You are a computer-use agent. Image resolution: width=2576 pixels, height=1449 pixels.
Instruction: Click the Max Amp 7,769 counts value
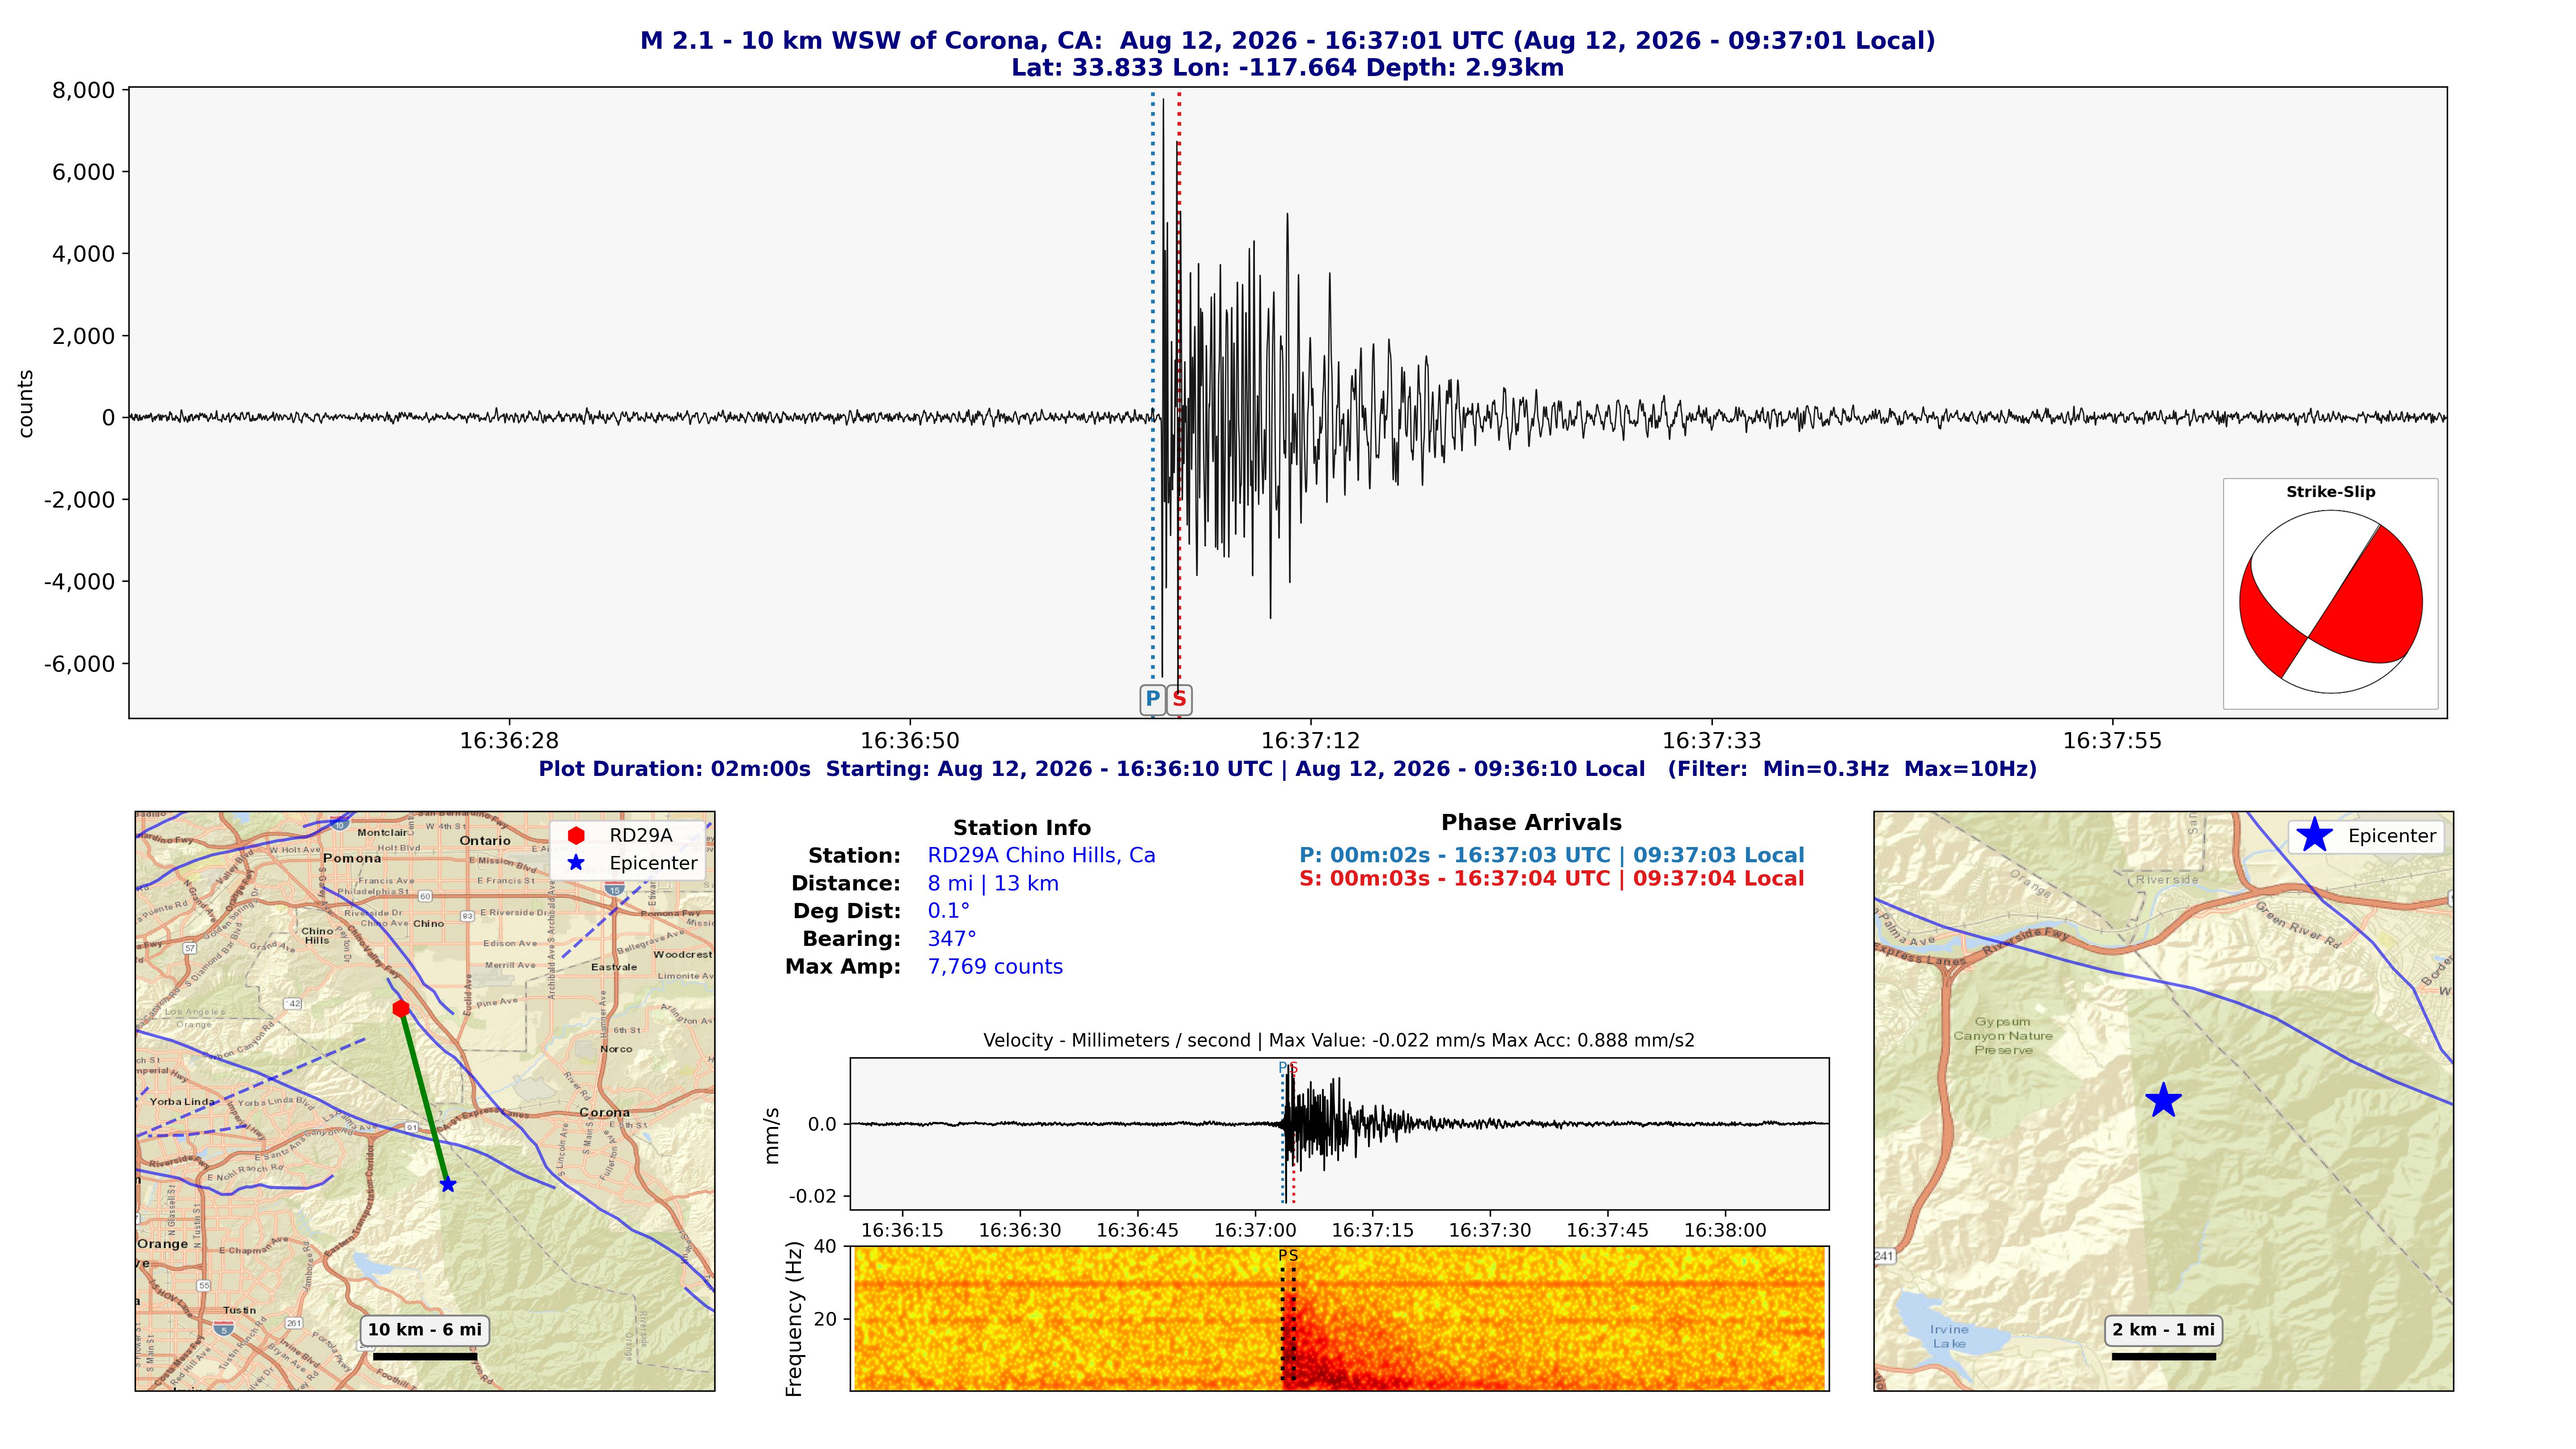point(995,967)
